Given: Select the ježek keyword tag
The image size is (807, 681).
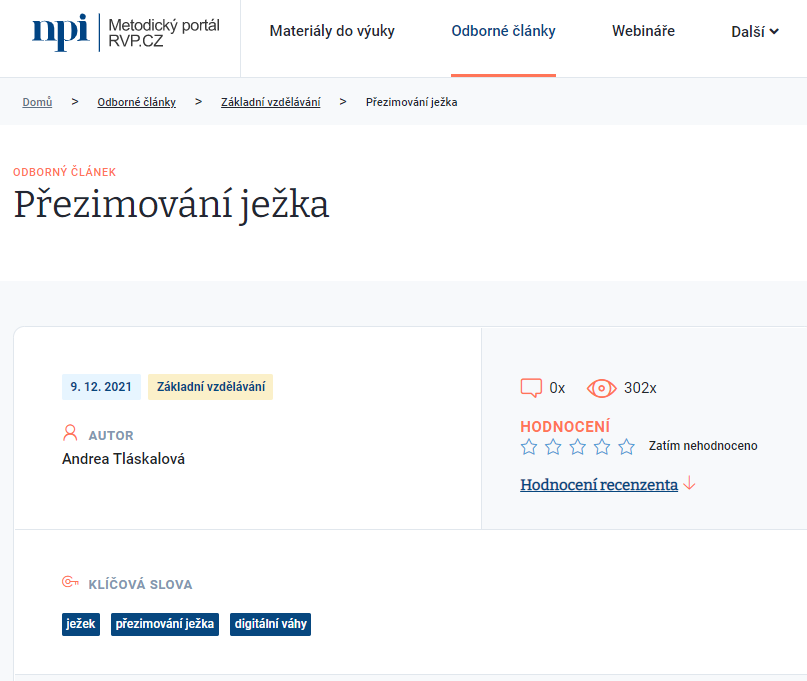Looking at the screenshot, I should point(81,624).
